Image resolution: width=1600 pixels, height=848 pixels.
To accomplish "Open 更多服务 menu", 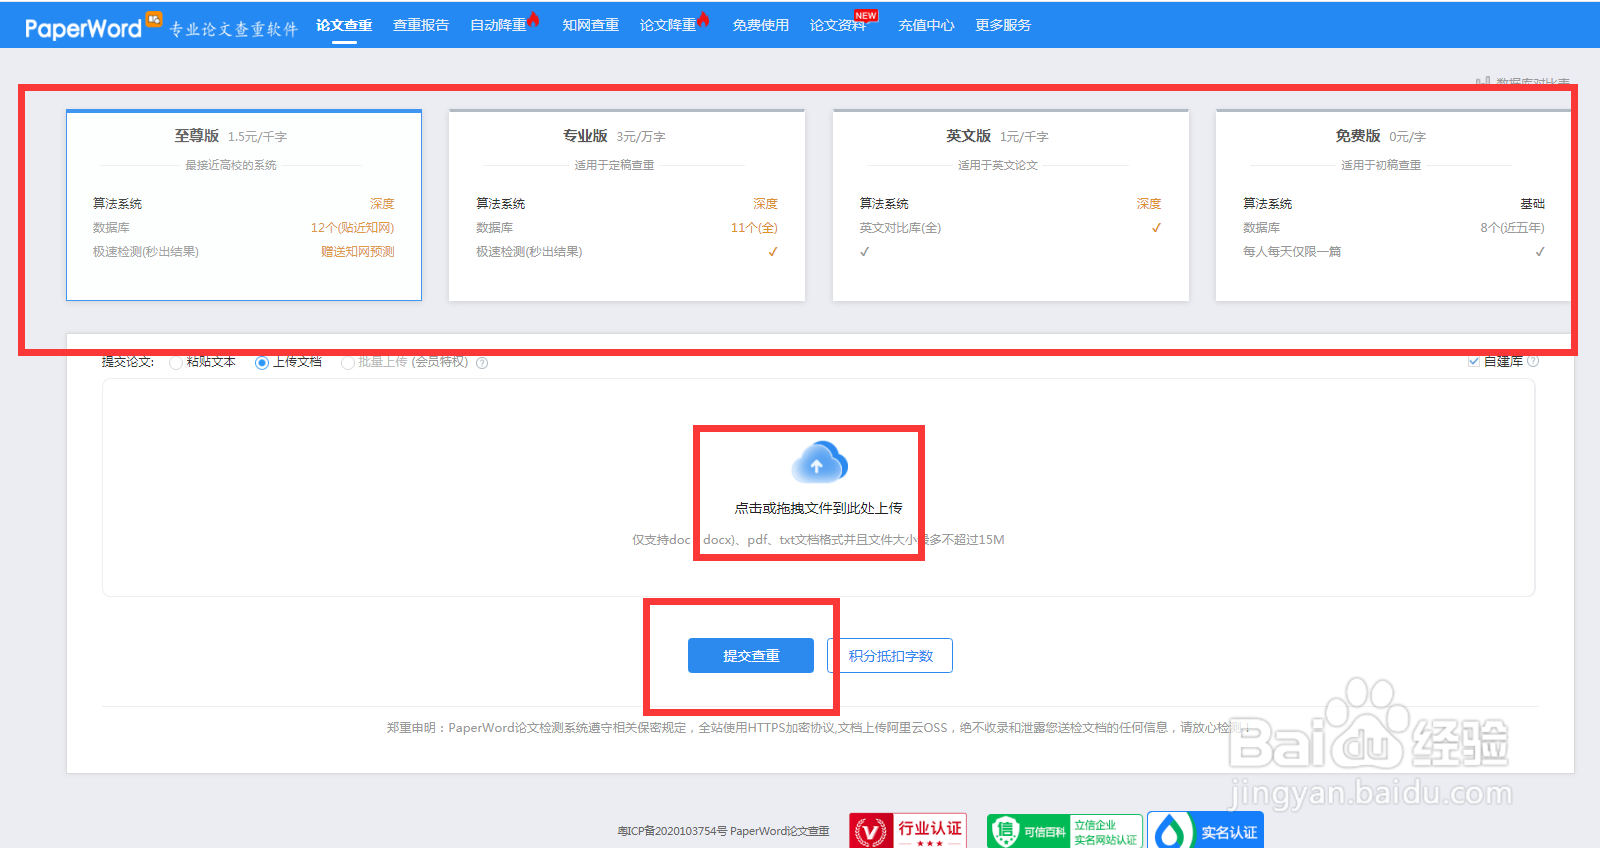I will pyautogui.click(x=1003, y=25).
